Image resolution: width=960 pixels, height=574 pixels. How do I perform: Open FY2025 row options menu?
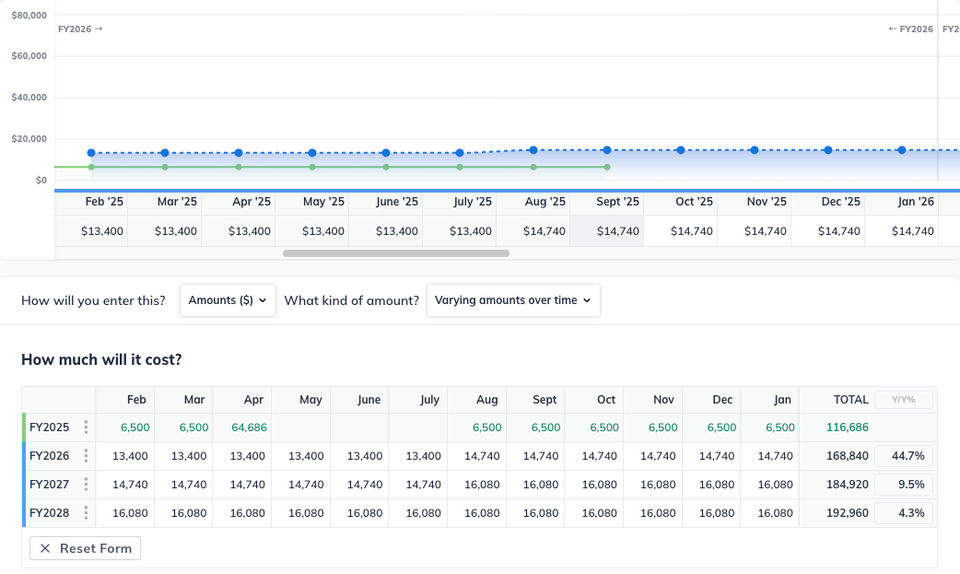[x=86, y=427]
